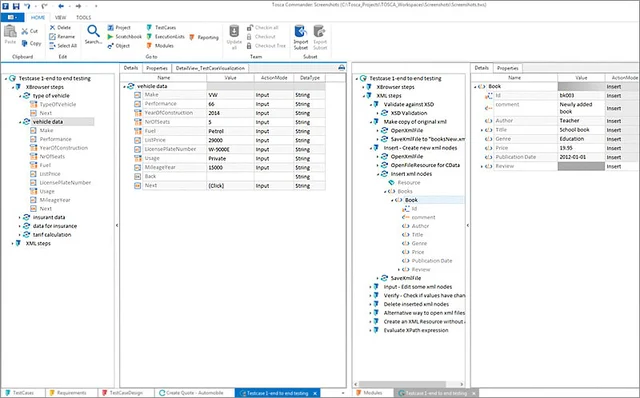Click the '{Click}' value for Next
Screen dimensions: 640x398
230,186
